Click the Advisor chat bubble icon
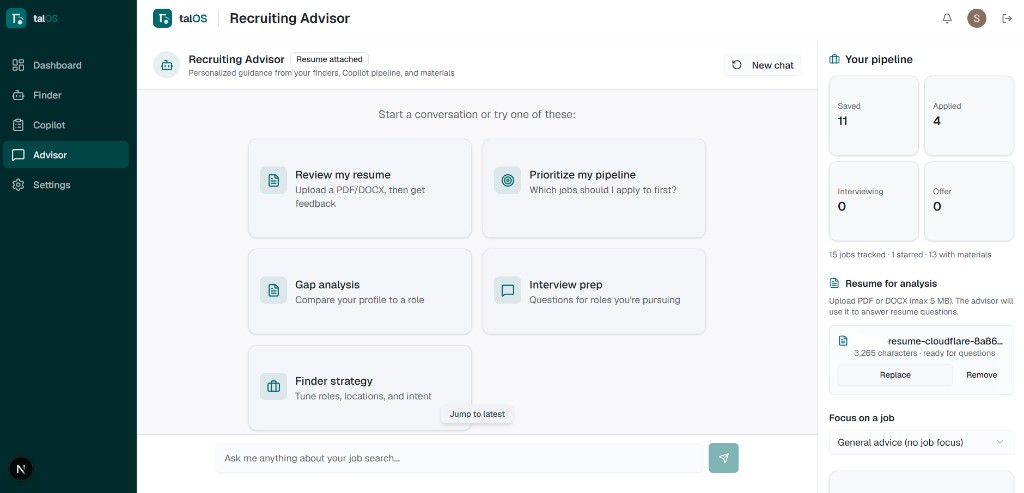Screen dimensions: 1024x493 18,155
